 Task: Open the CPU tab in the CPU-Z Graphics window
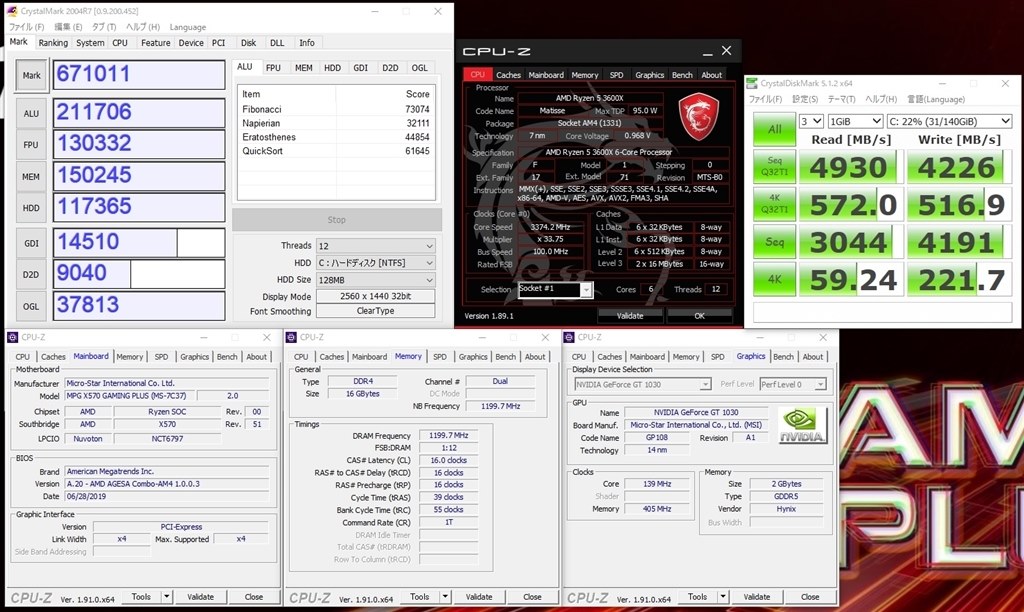(579, 357)
